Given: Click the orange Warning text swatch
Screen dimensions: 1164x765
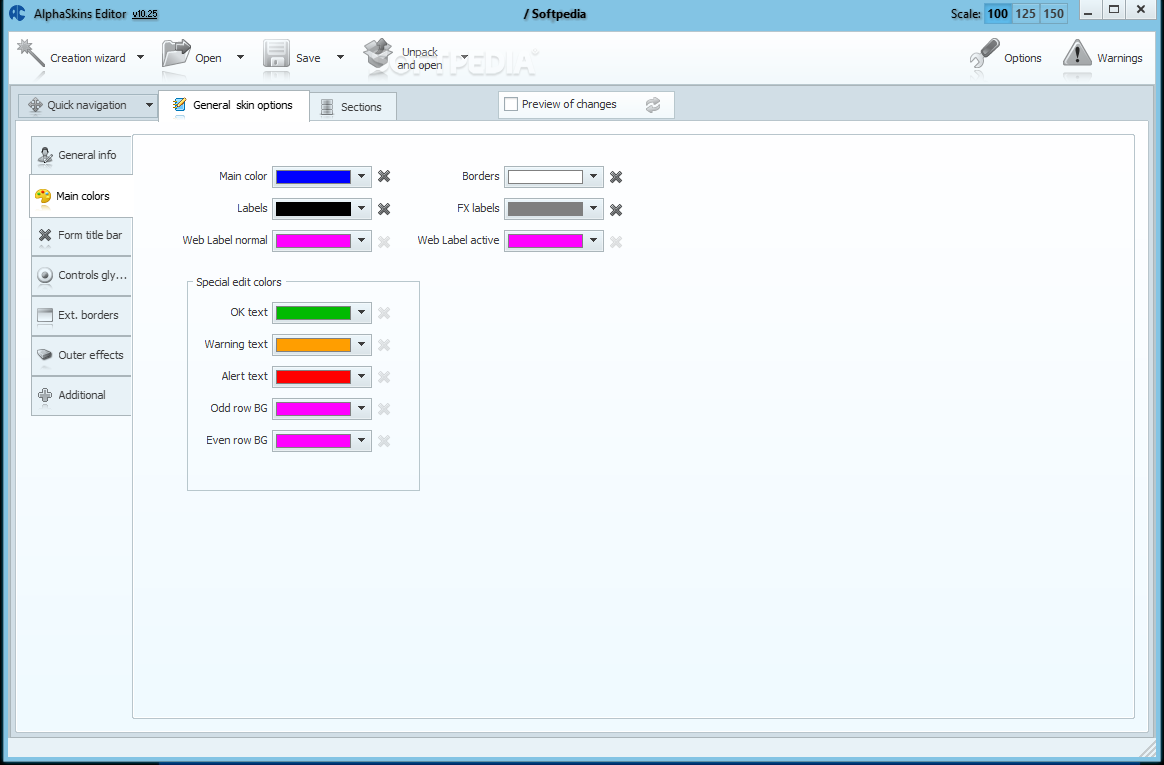Looking at the screenshot, I should (x=313, y=344).
